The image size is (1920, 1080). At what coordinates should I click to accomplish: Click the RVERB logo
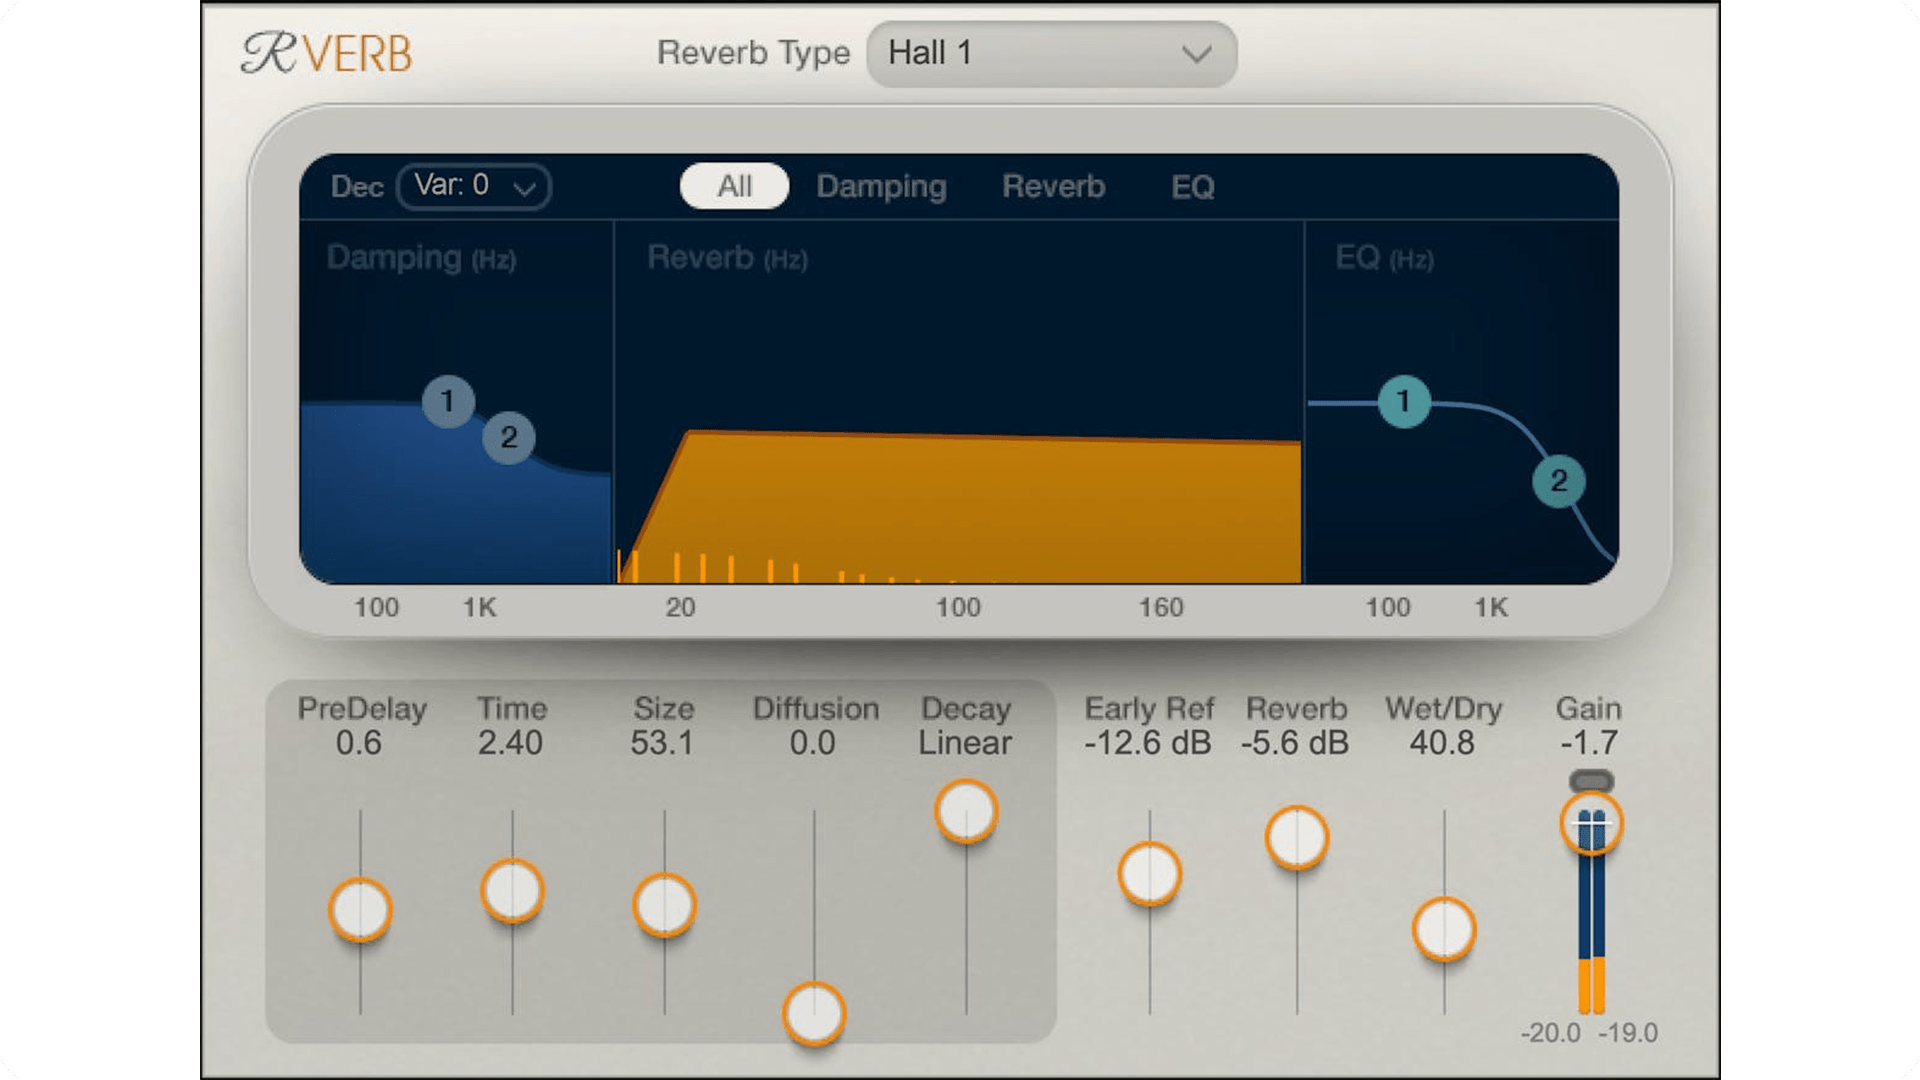tap(326, 54)
